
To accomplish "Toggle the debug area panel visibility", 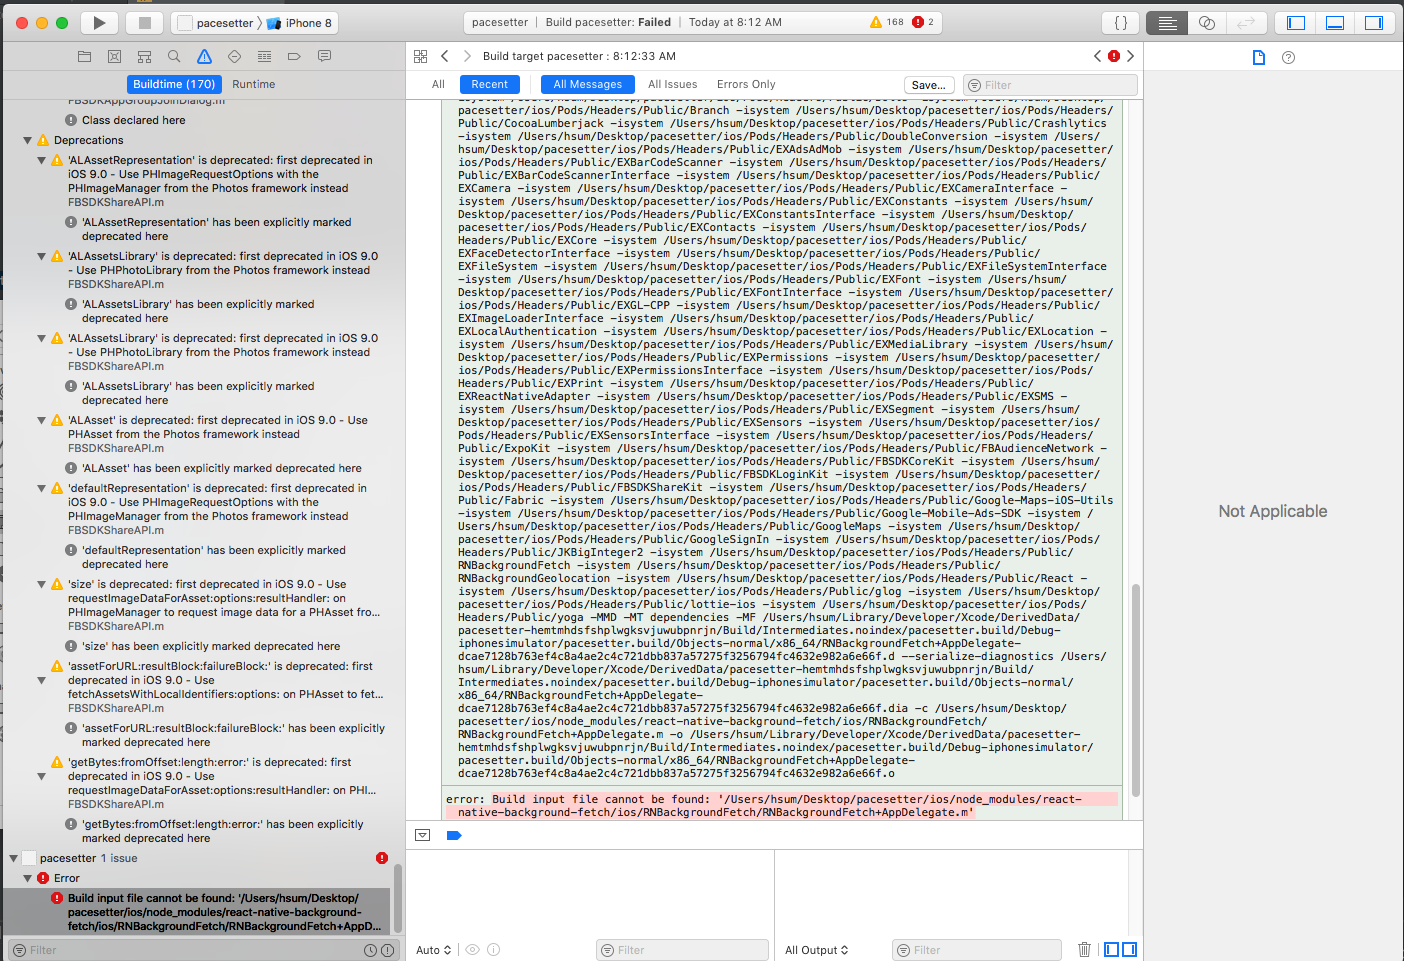I will click(x=1334, y=22).
